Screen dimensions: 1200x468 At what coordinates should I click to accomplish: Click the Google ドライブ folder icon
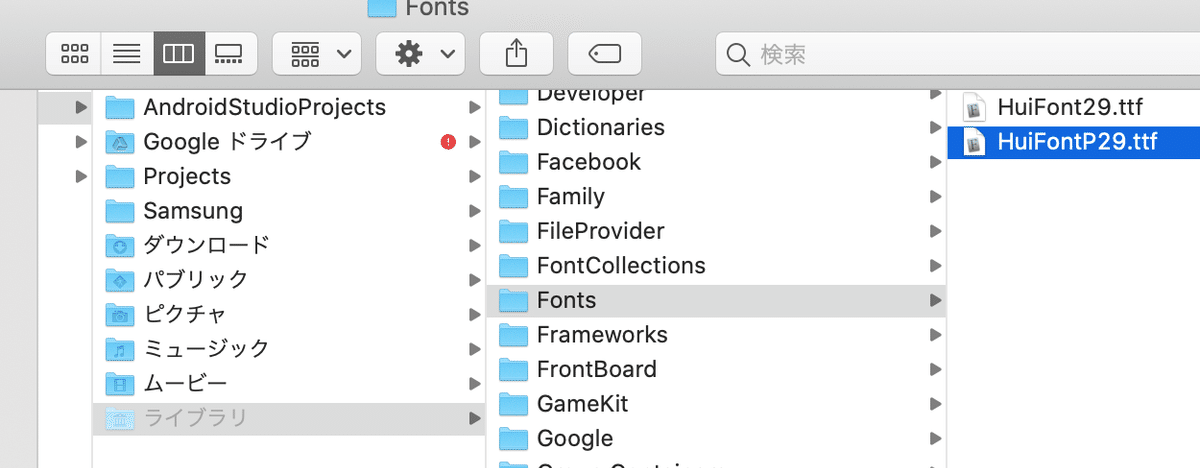click(120, 142)
